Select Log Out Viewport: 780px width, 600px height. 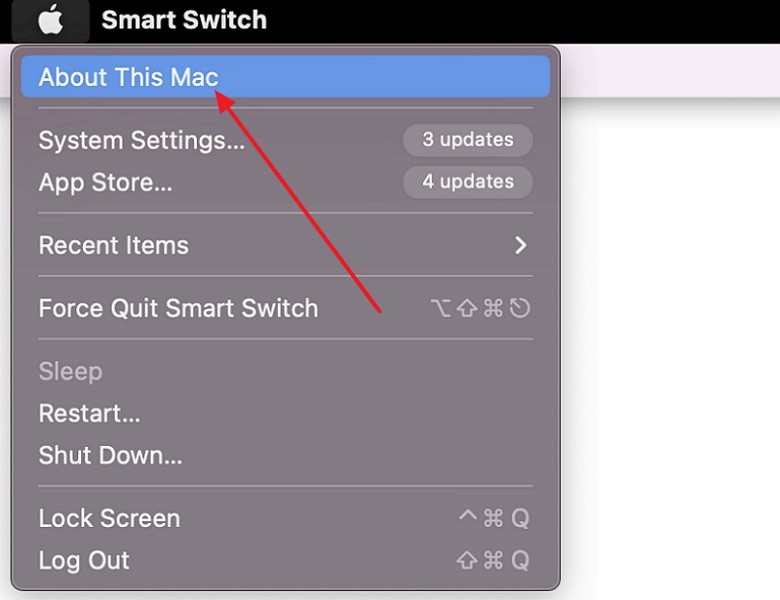pyautogui.click(x=286, y=560)
